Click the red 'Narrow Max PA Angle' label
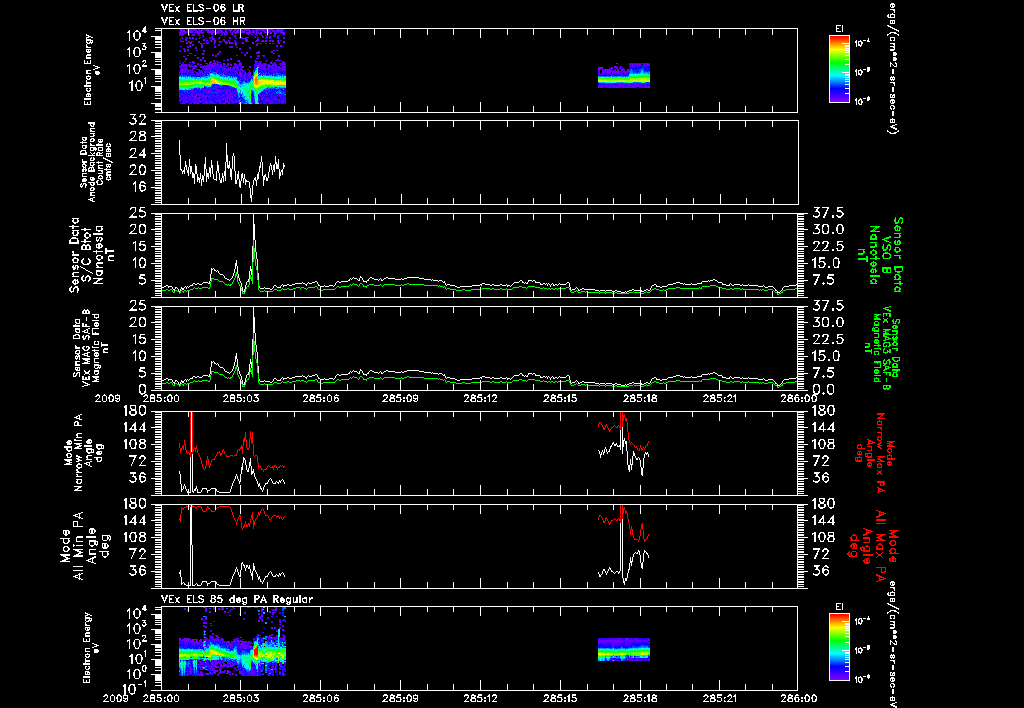This screenshot has width=1024, height=708. click(874, 453)
